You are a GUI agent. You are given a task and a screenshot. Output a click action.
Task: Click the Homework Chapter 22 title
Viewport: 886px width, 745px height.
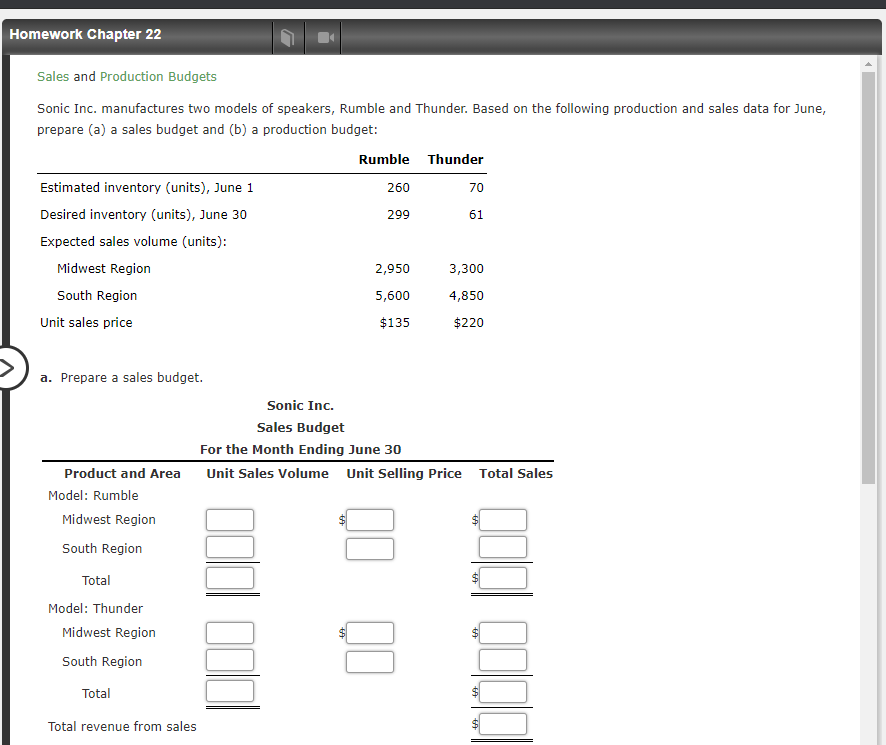click(85, 34)
